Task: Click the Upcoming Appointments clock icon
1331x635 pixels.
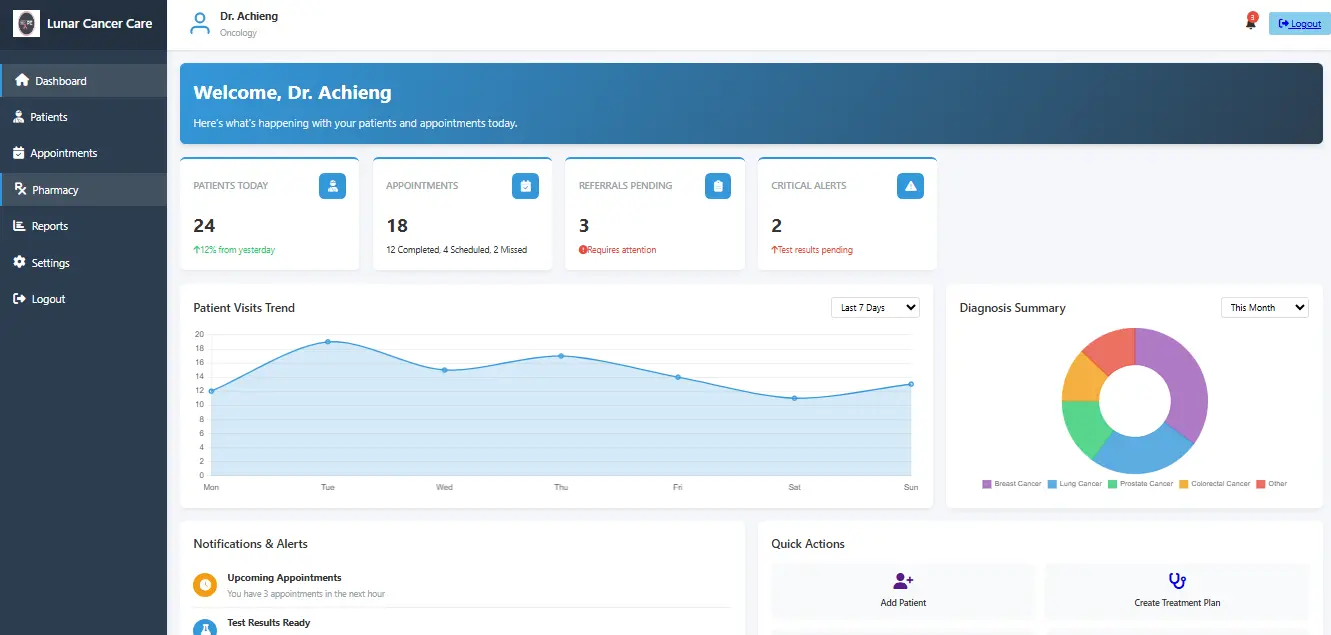Action: (x=205, y=585)
